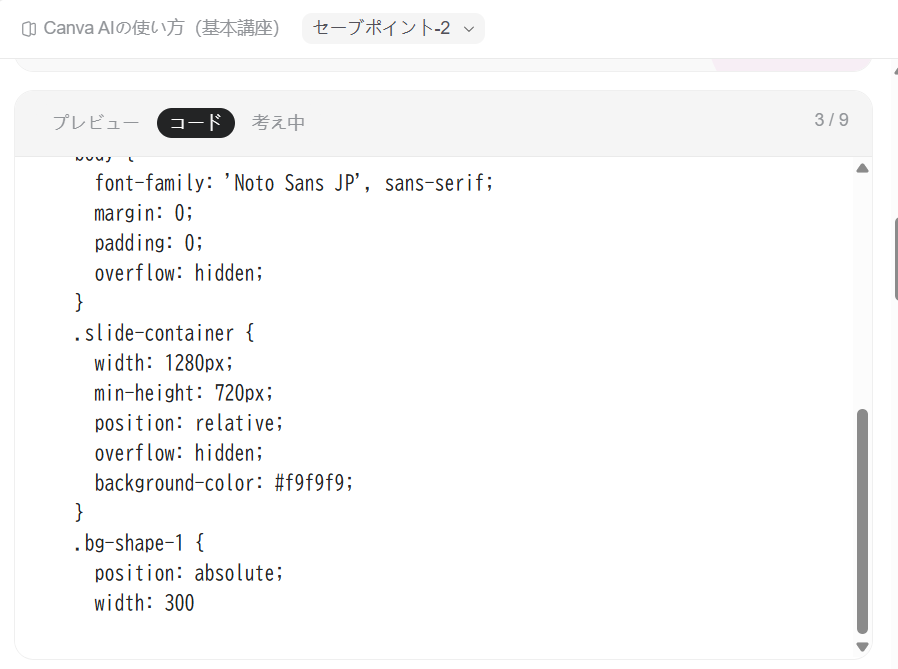Screen dimensions: 898x669
Task: Click the margin: 0 code line
Action: [x=144, y=213]
